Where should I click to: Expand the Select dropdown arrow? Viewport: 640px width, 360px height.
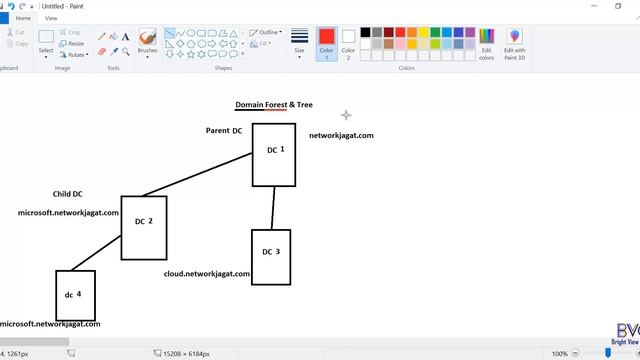pyautogui.click(x=46, y=58)
